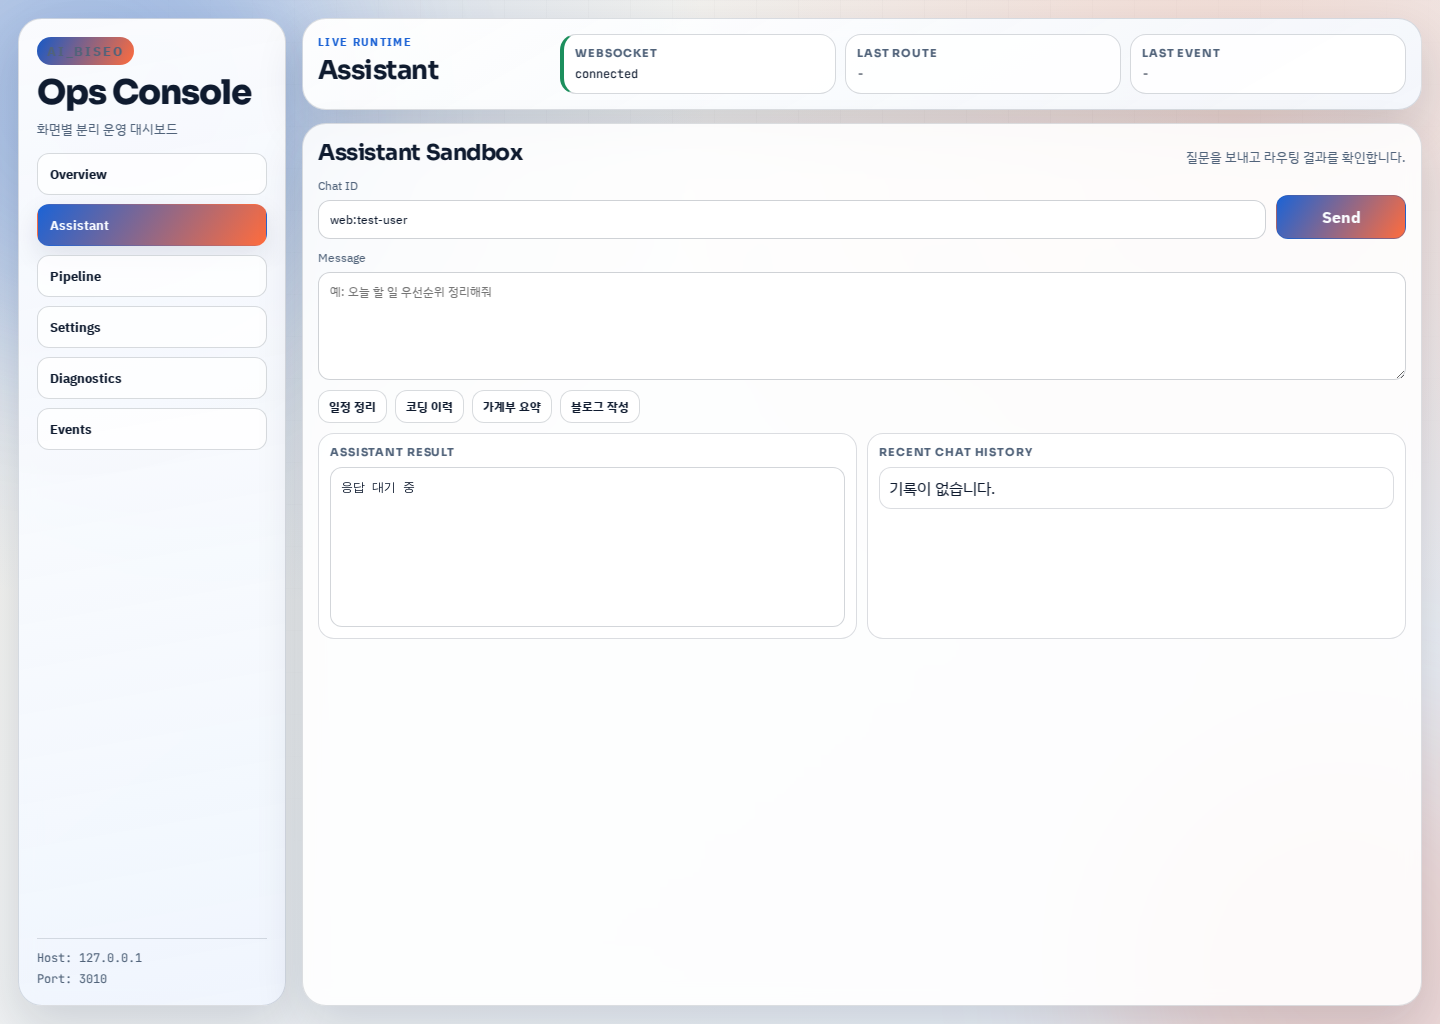1440x1024 pixels.
Task: Open the Events screen
Action: tap(151, 429)
